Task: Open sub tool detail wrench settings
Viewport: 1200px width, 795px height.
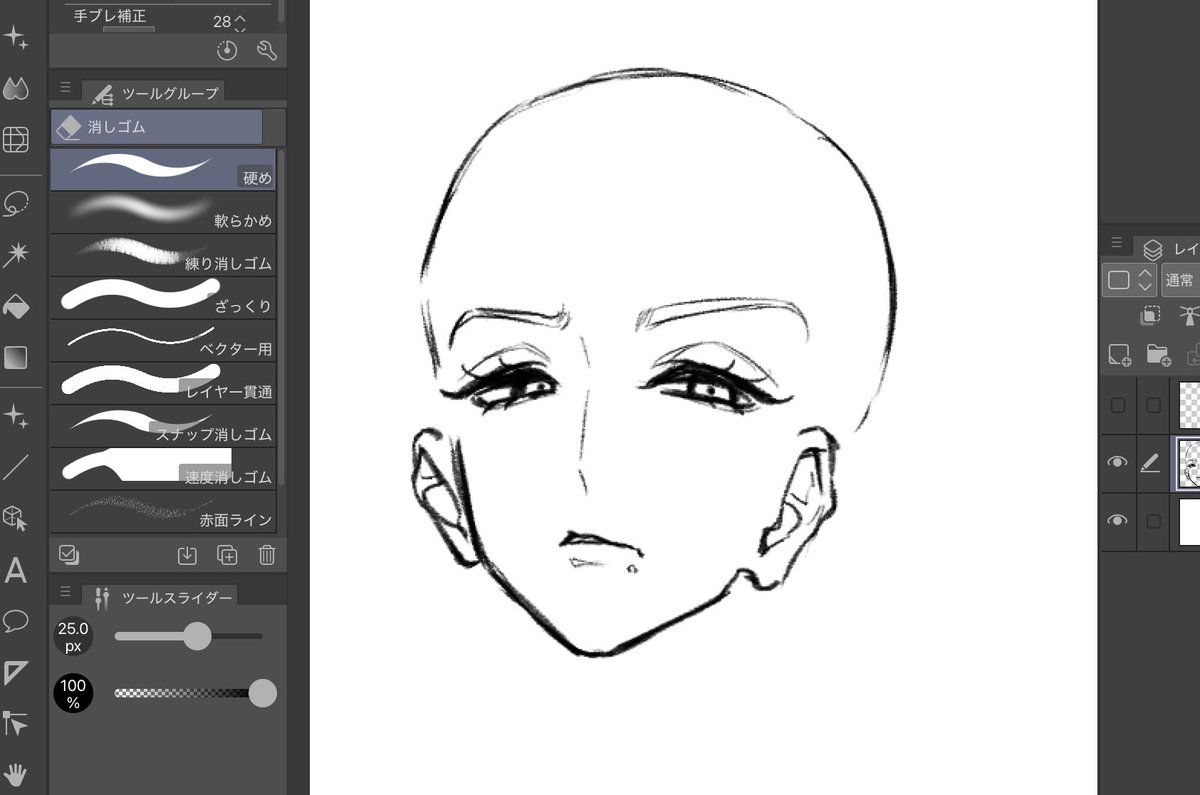Action: [x=266, y=50]
